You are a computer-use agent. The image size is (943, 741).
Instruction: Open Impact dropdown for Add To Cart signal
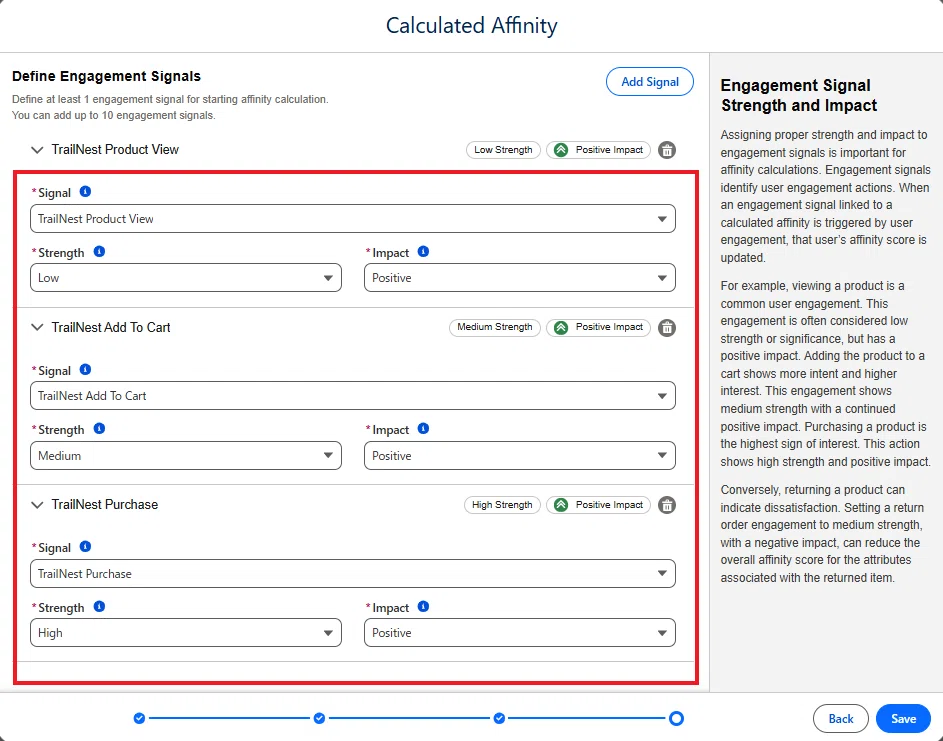[x=520, y=455]
